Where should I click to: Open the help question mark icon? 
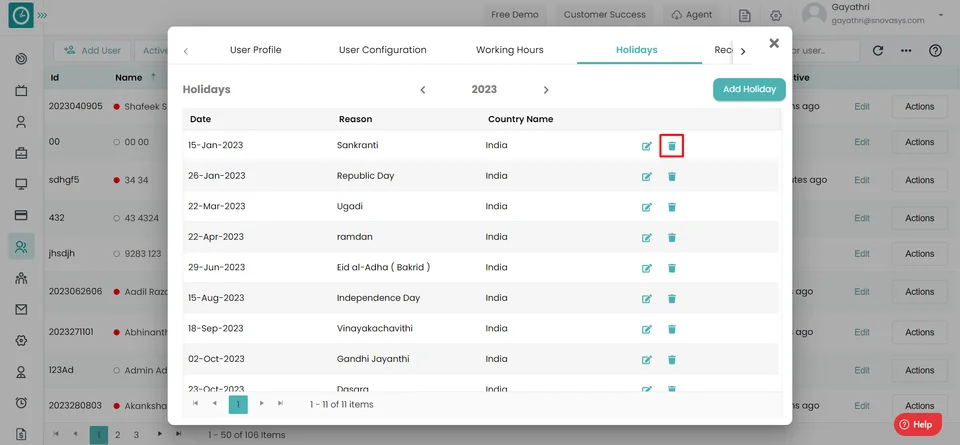coord(935,51)
